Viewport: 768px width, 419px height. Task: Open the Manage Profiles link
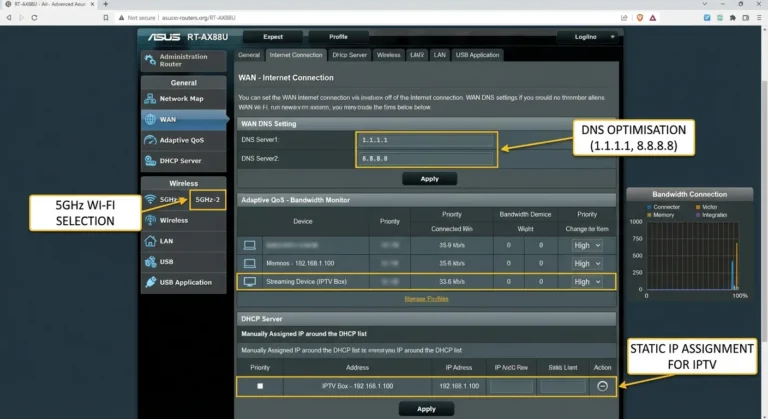pos(426,298)
